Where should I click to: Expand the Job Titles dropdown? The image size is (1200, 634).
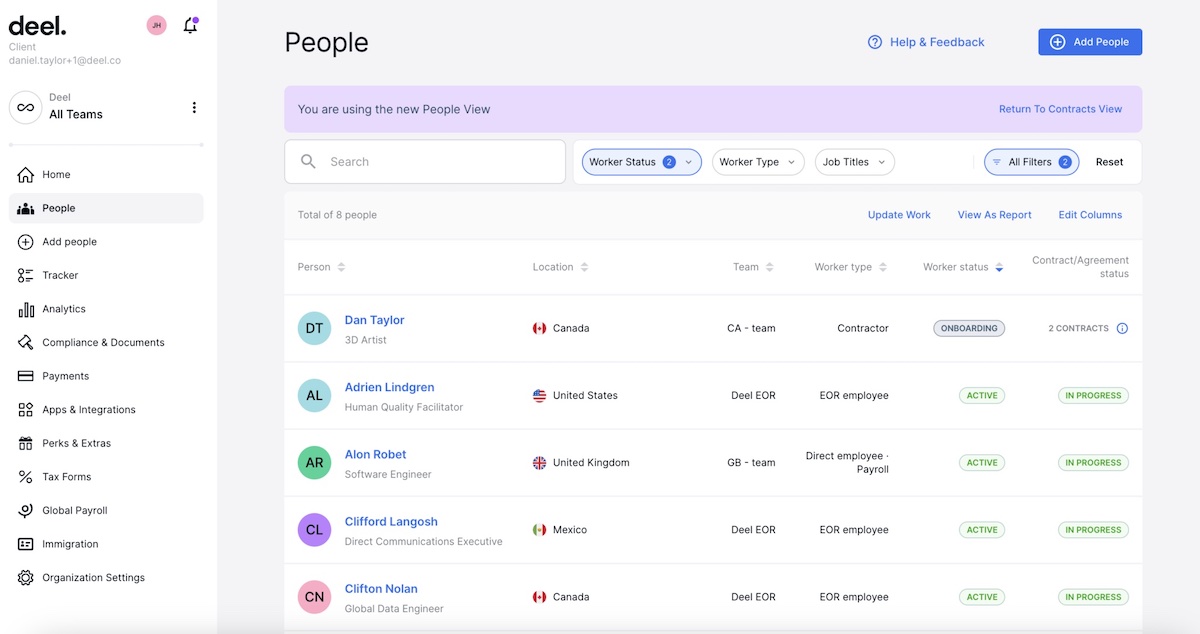[854, 162]
